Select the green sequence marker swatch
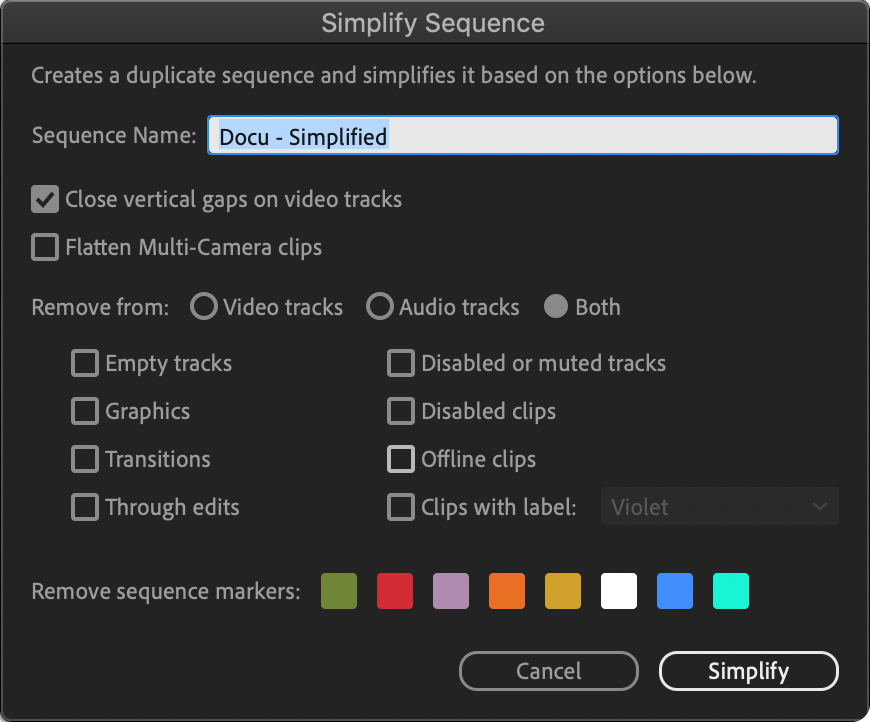 tap(339, 591)
